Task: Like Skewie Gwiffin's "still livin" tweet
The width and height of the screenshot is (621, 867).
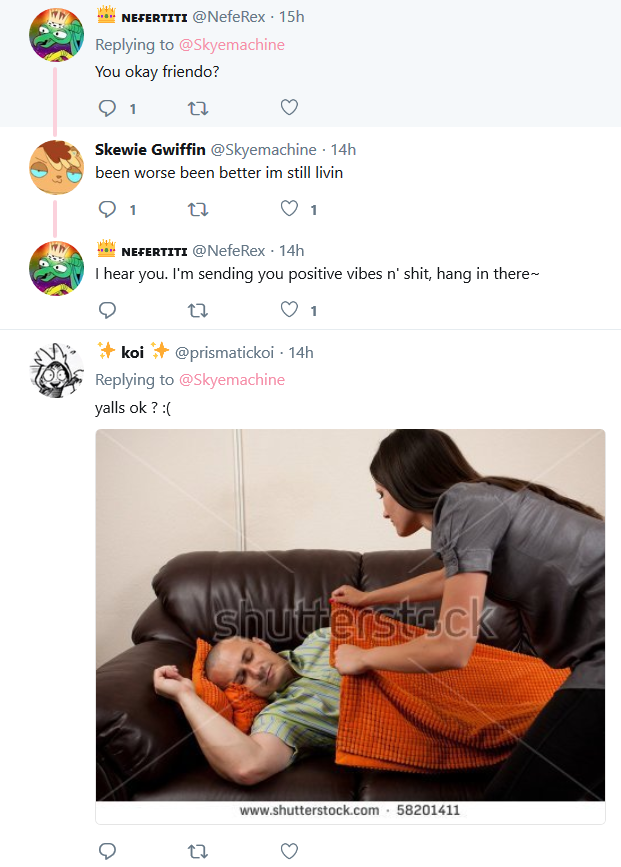Action: [x=289, y=208]
